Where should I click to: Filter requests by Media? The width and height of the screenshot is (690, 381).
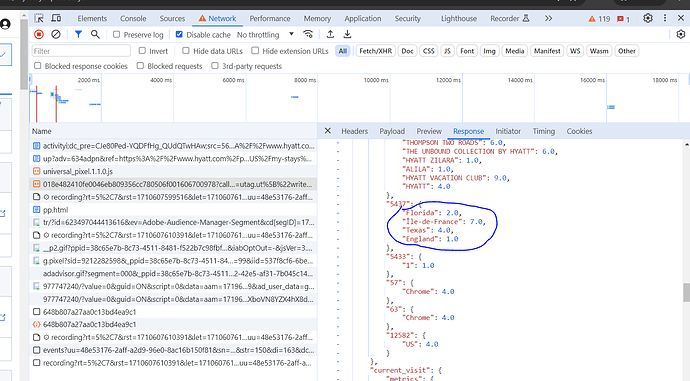coord(514,51)
